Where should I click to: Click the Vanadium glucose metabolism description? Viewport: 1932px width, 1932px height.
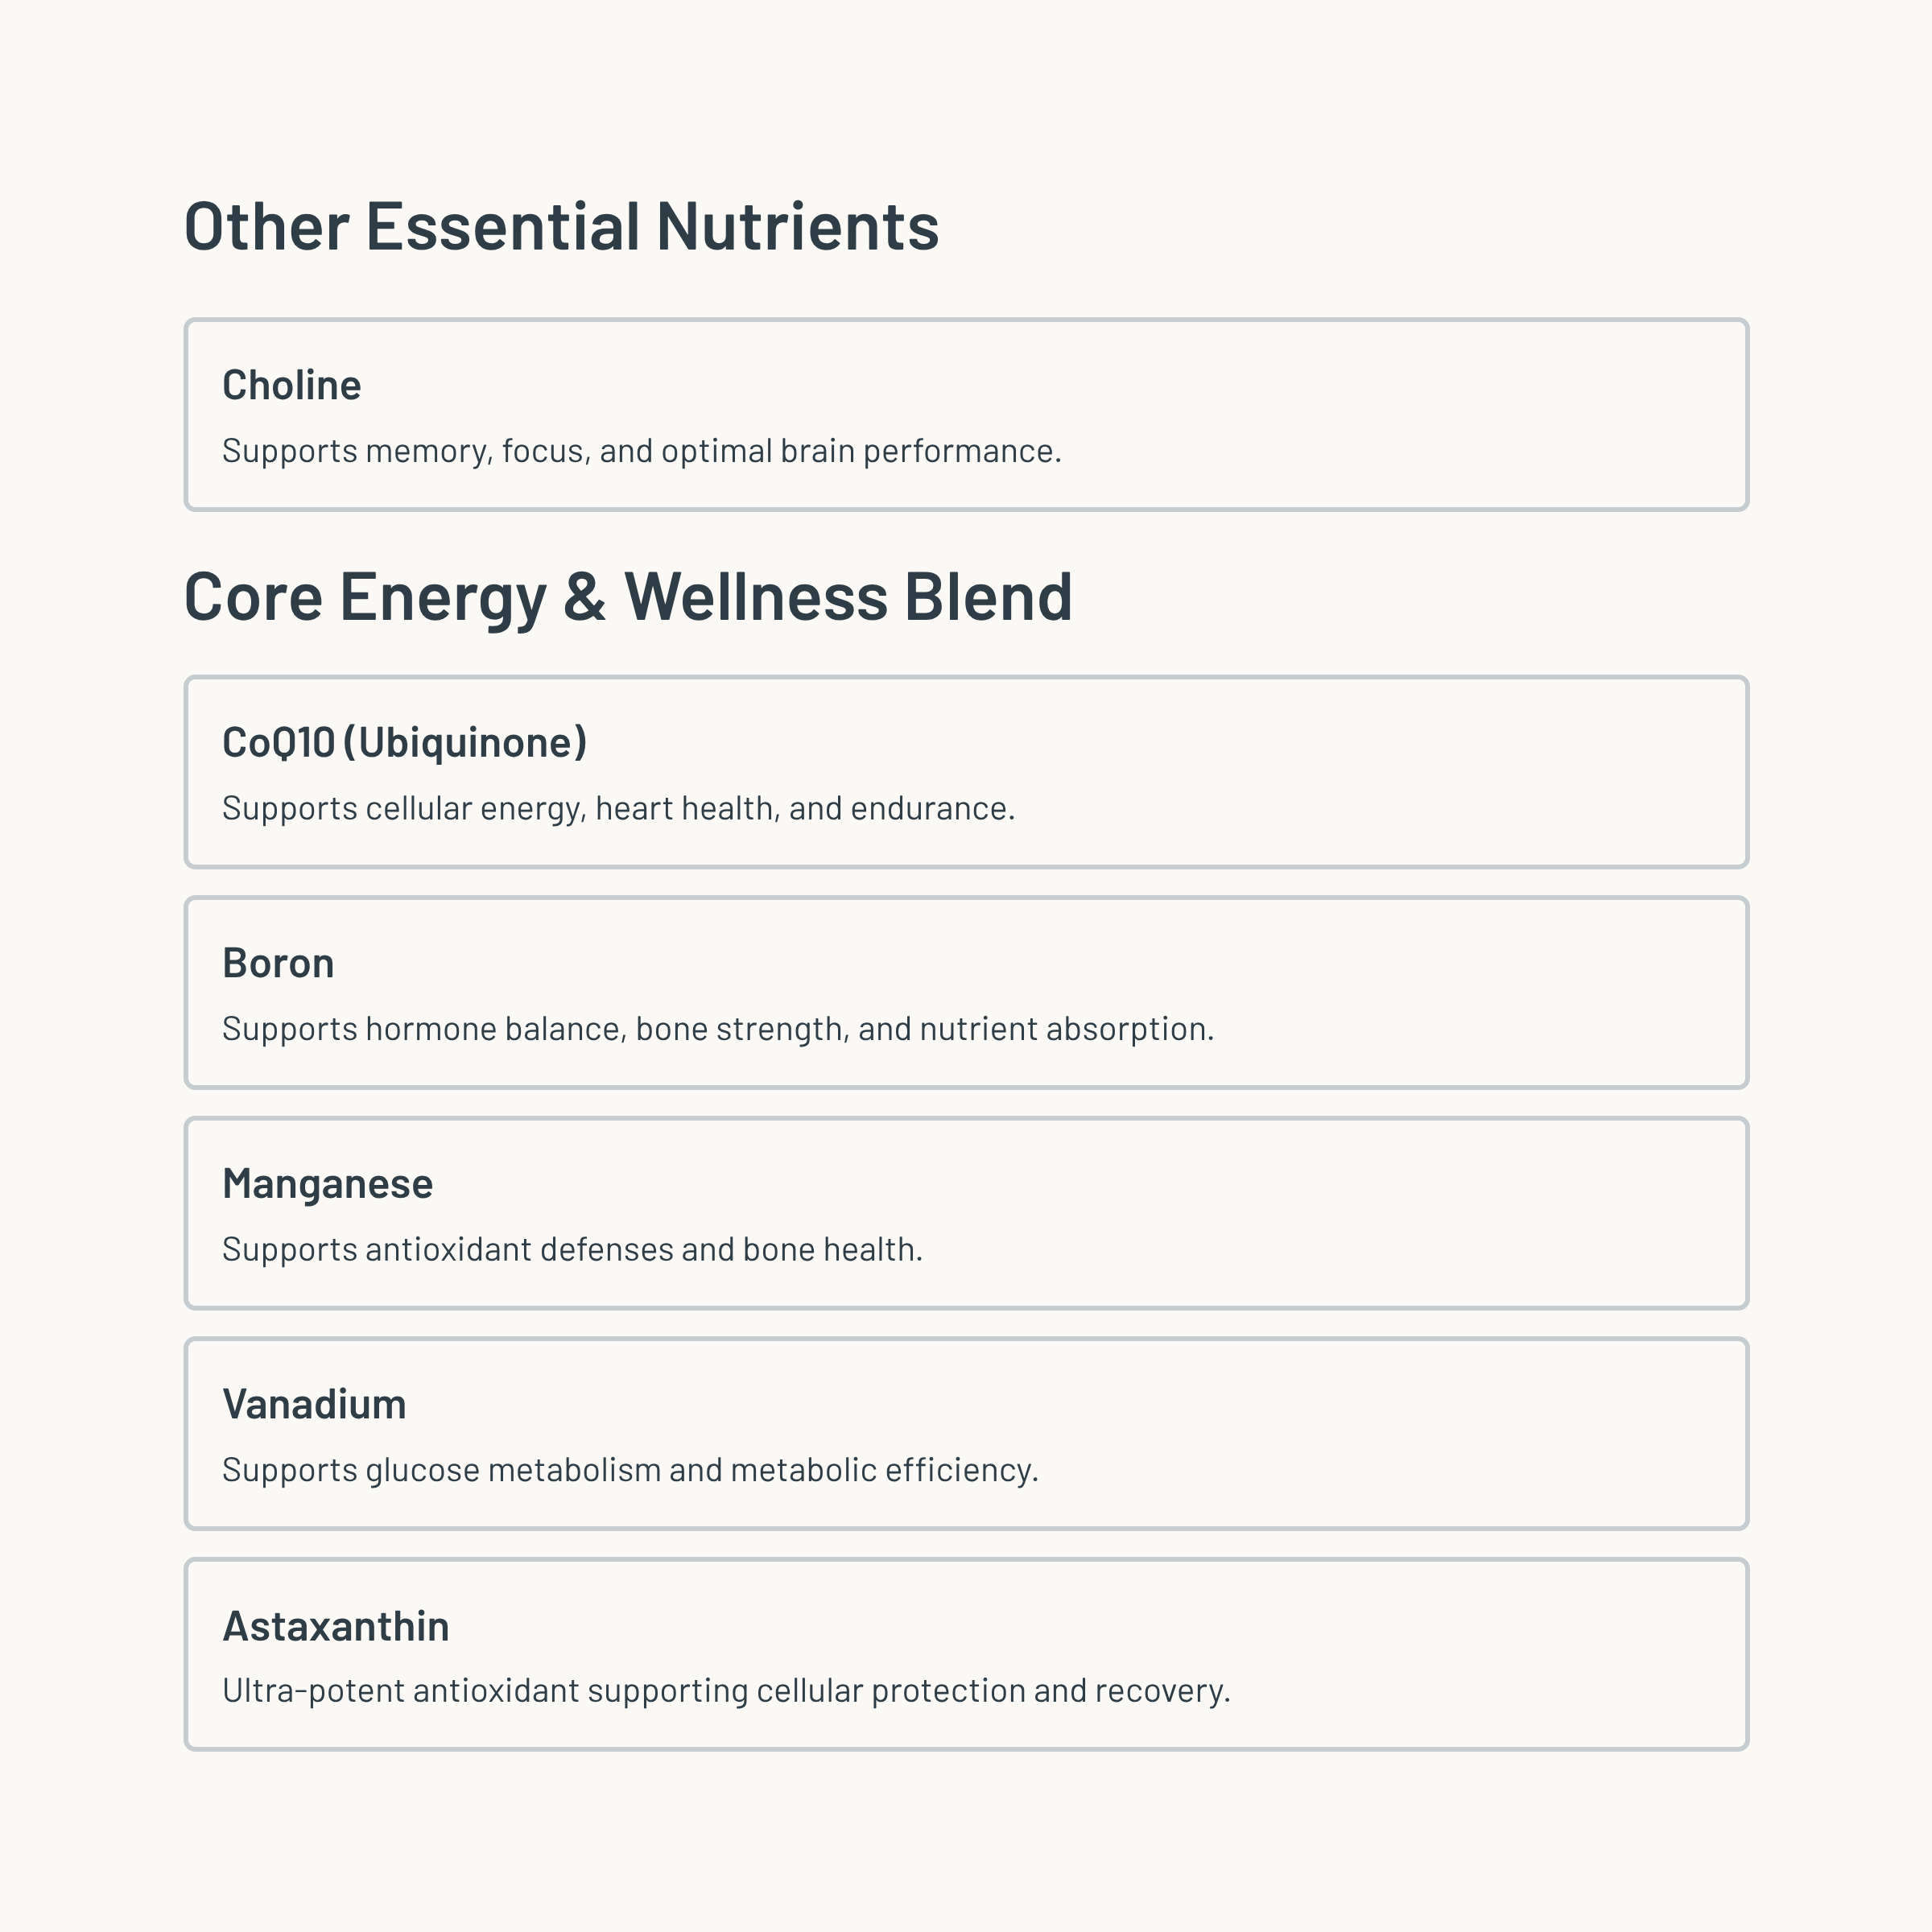point(630,1470)
